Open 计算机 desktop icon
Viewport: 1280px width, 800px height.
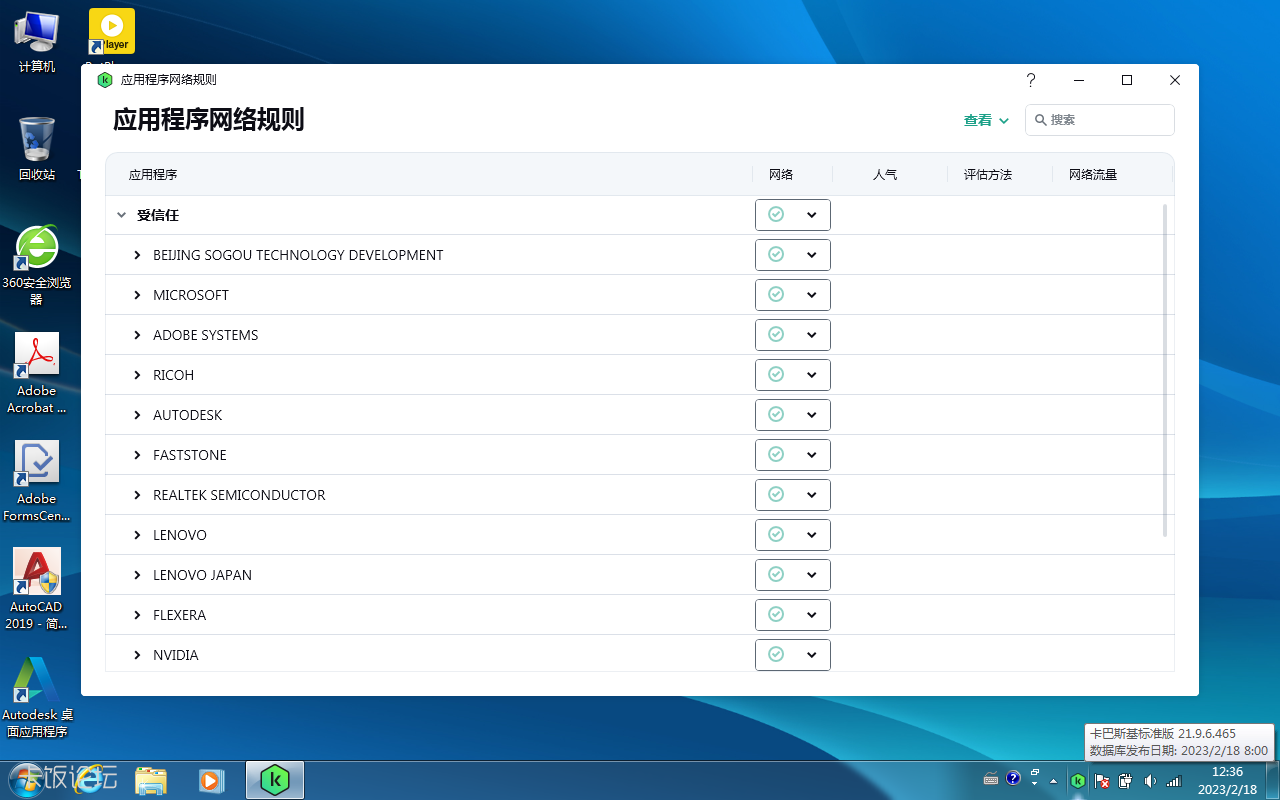37,42
